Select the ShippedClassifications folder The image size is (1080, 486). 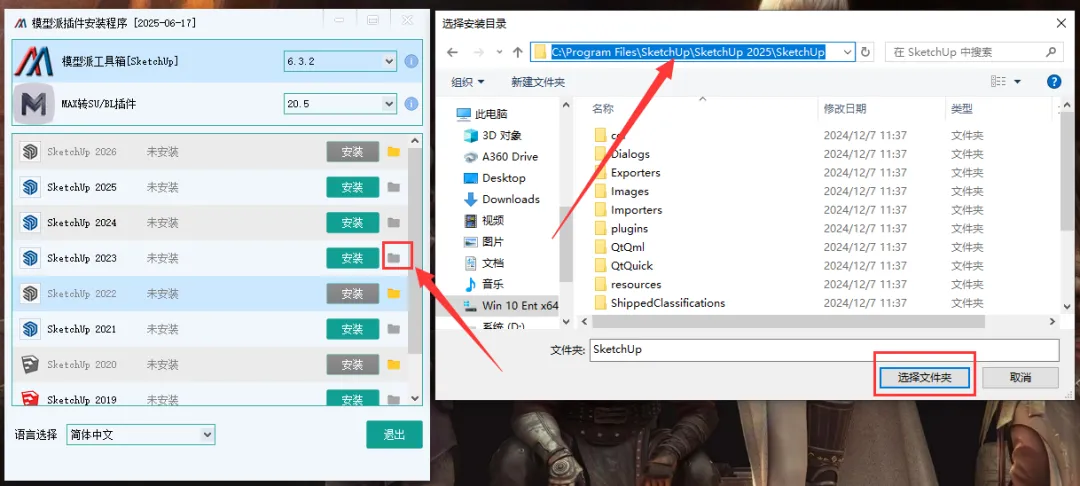point(659,303)
